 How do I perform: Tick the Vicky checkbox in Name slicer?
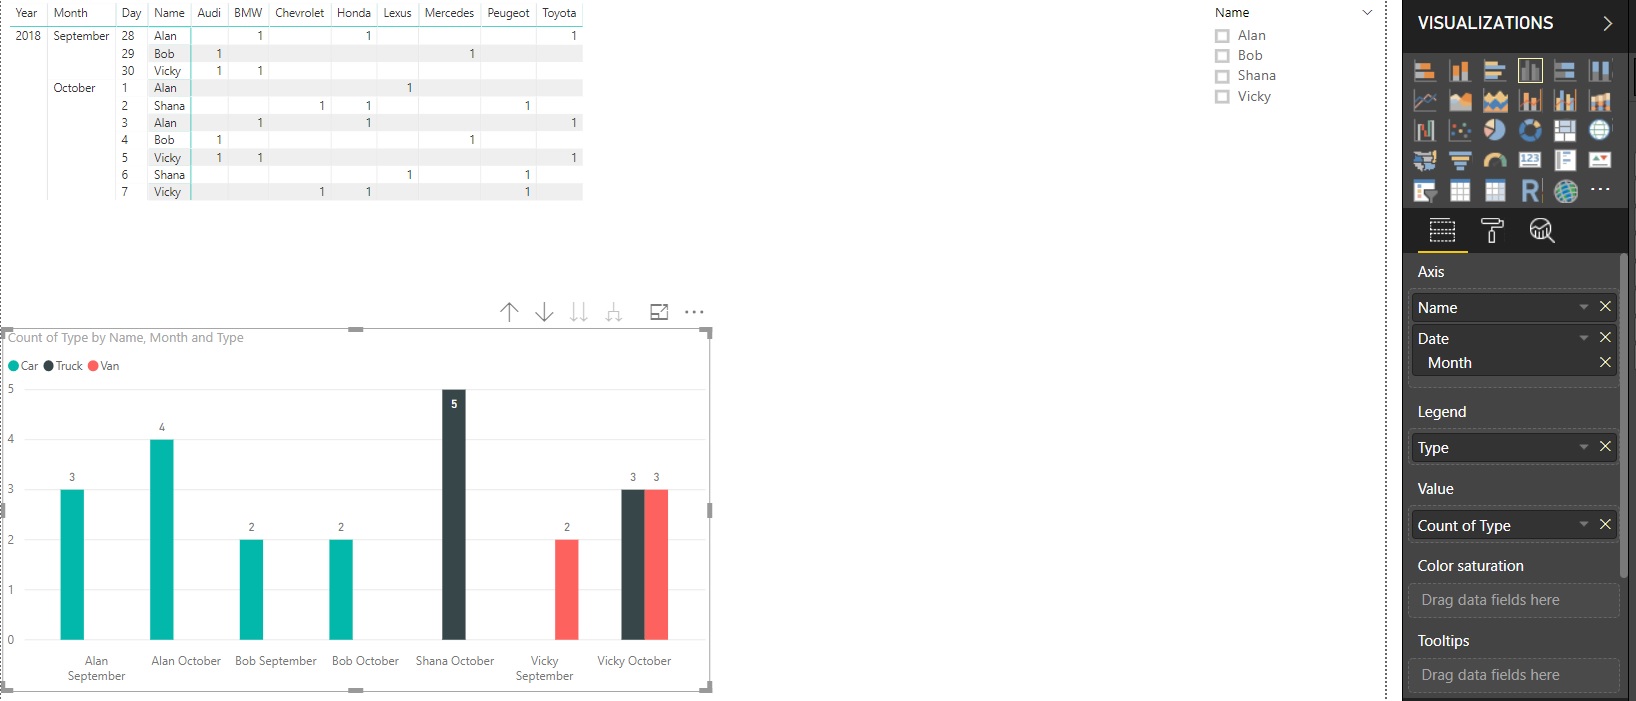pyautogui.click(x=1222, y=97)
